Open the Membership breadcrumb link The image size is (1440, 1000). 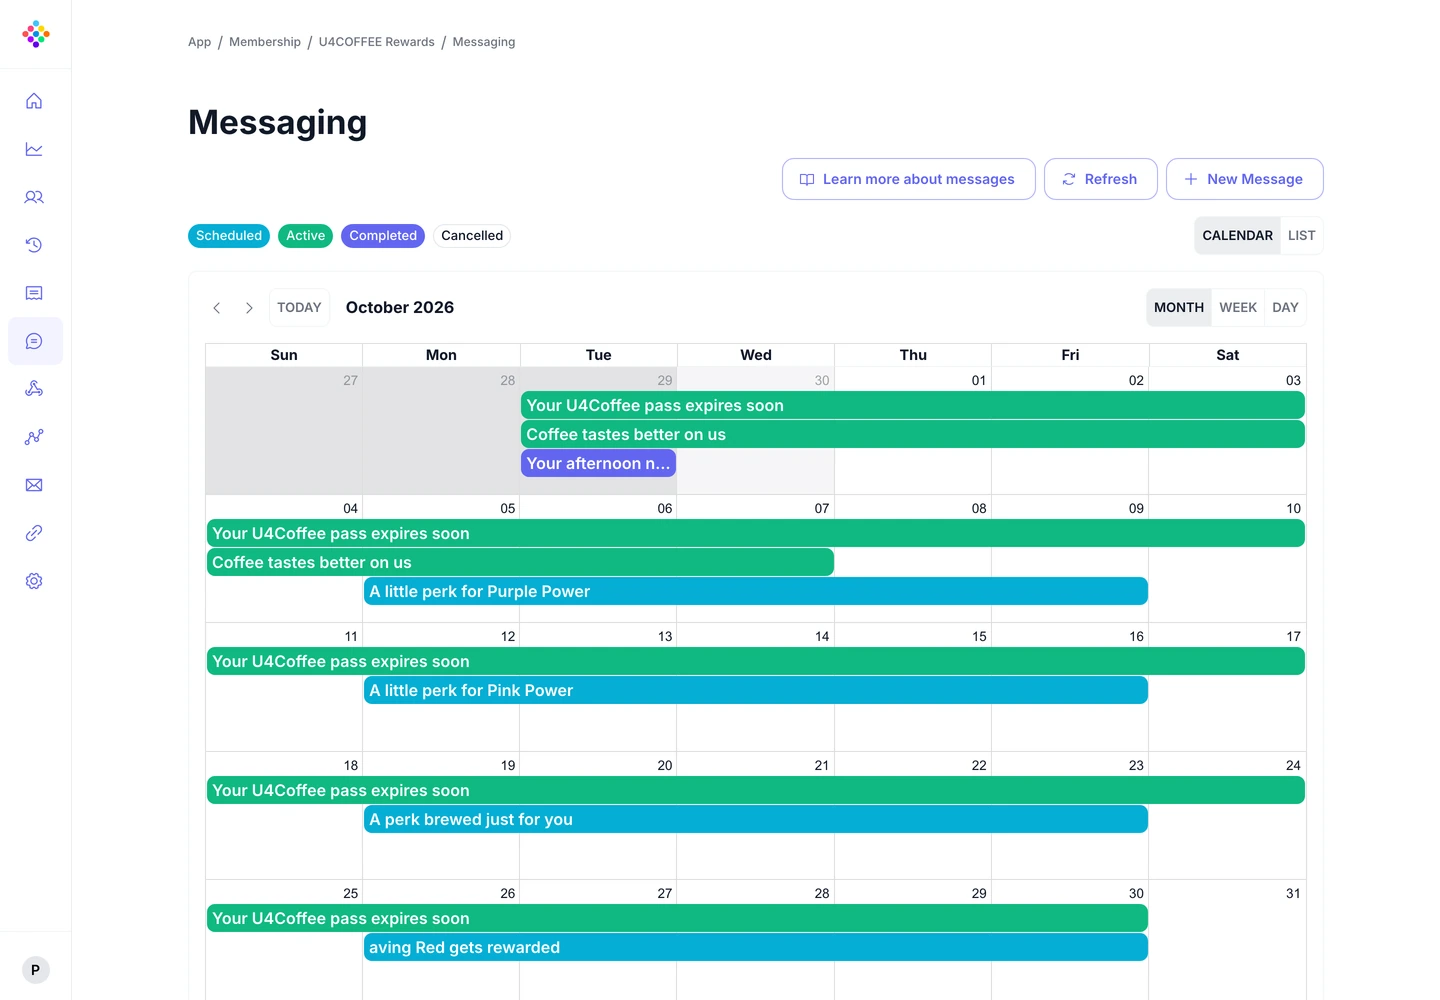coord(265,42)
